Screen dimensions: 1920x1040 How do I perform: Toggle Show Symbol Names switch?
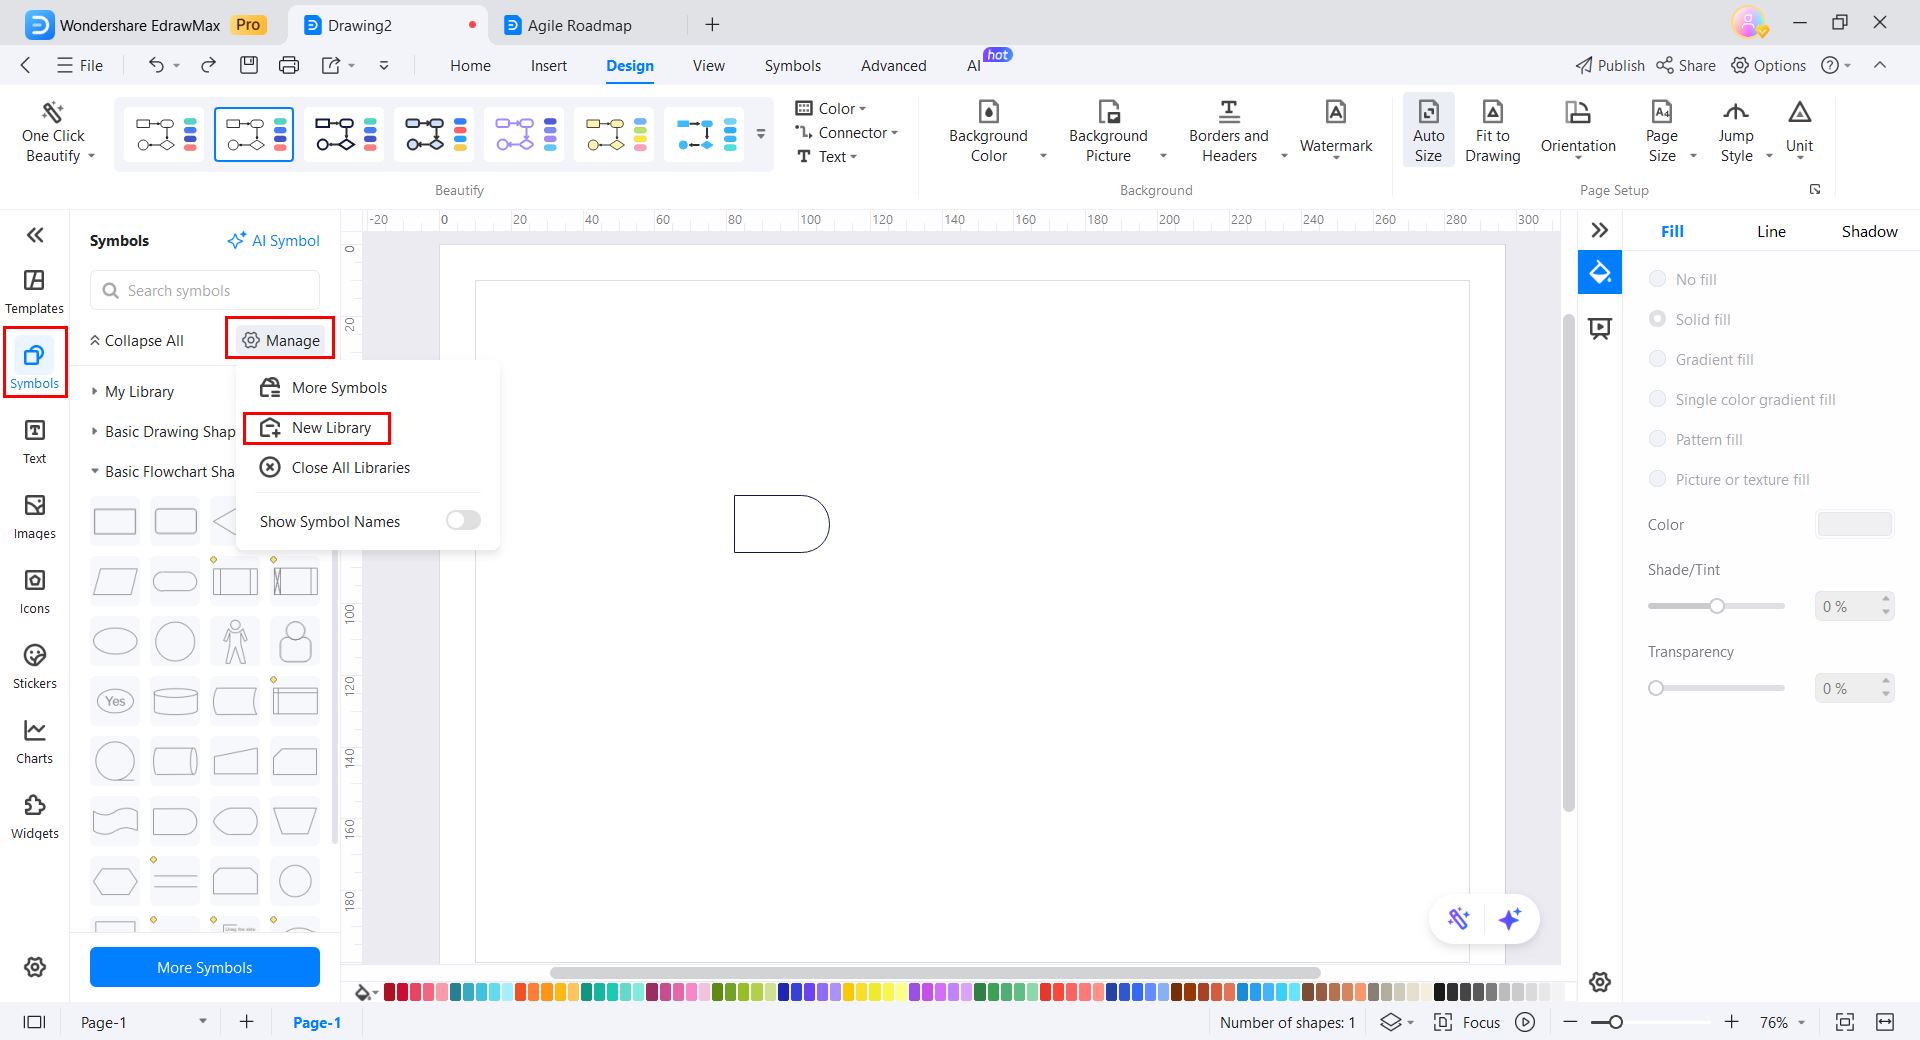pos(463,520)
